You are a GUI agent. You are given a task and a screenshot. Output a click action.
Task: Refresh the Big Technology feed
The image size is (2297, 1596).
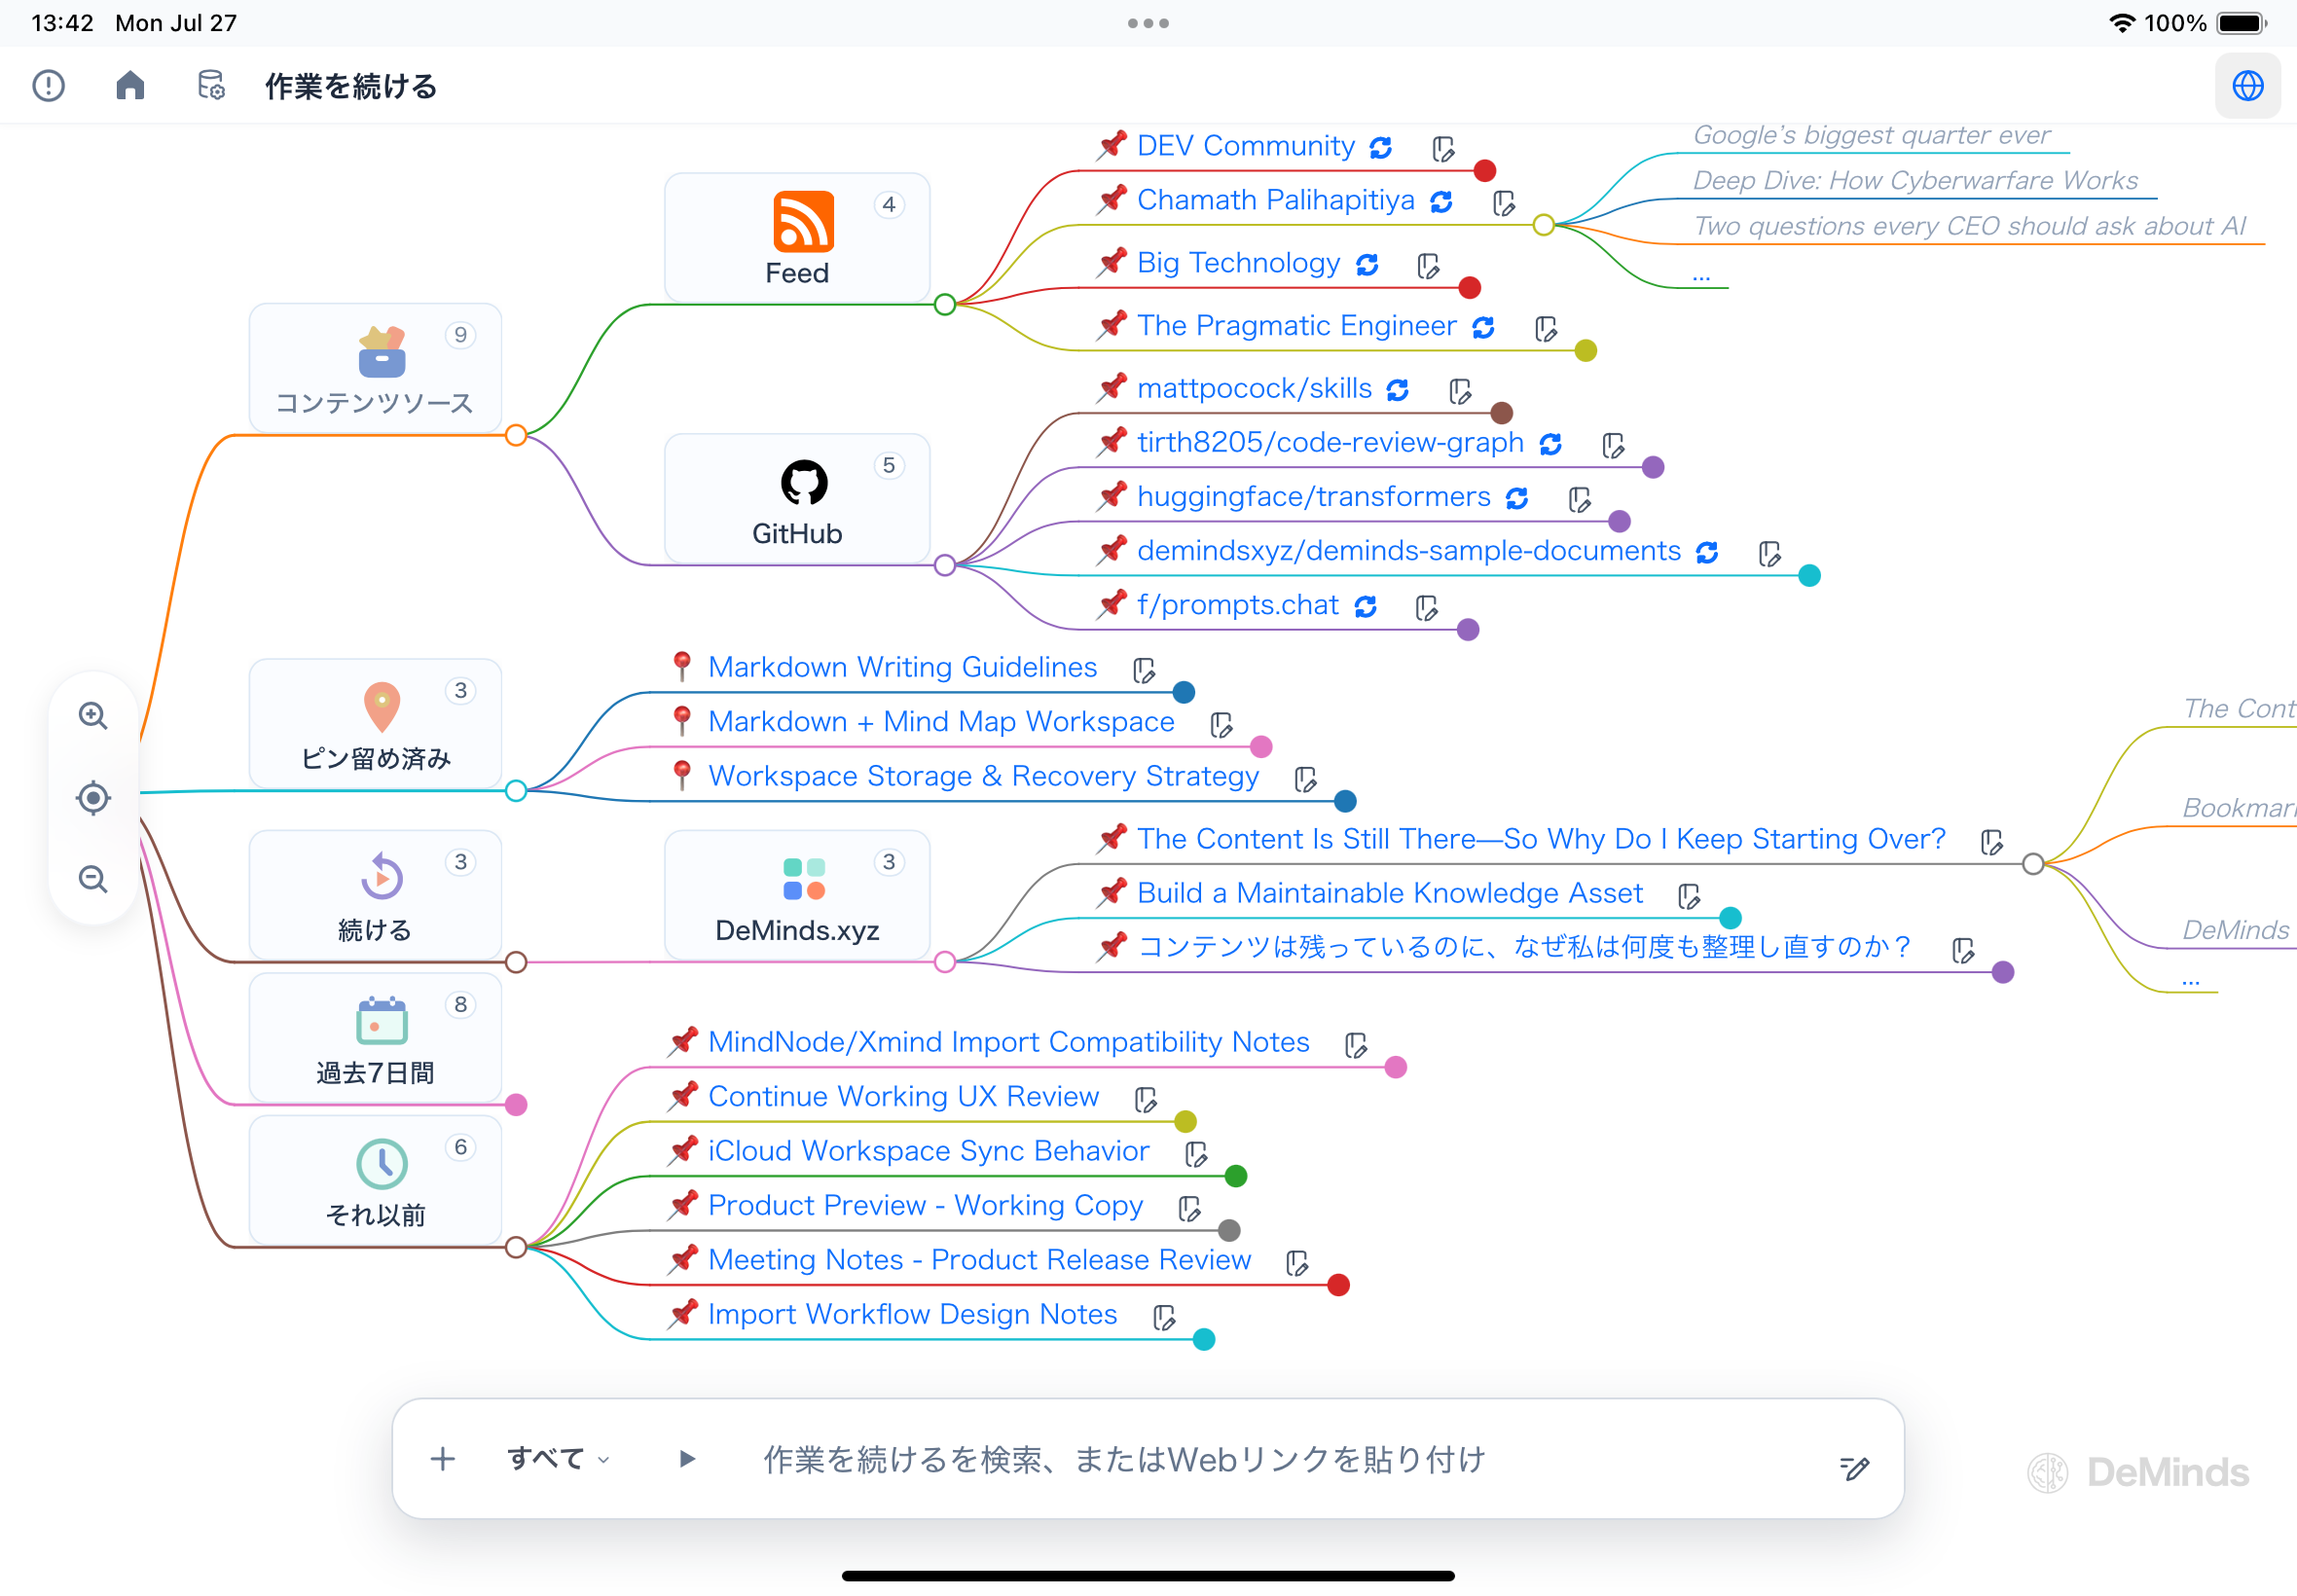1367,265
